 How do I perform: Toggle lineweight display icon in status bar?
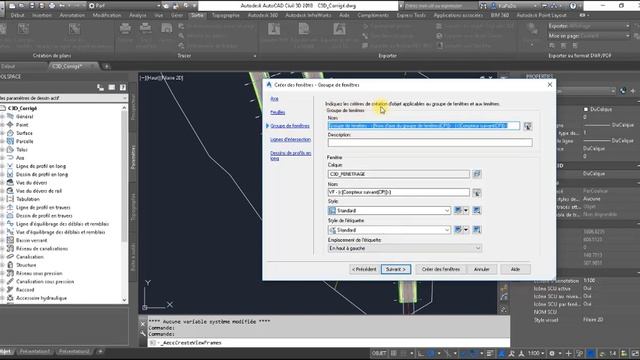click(x=490, y=353)
